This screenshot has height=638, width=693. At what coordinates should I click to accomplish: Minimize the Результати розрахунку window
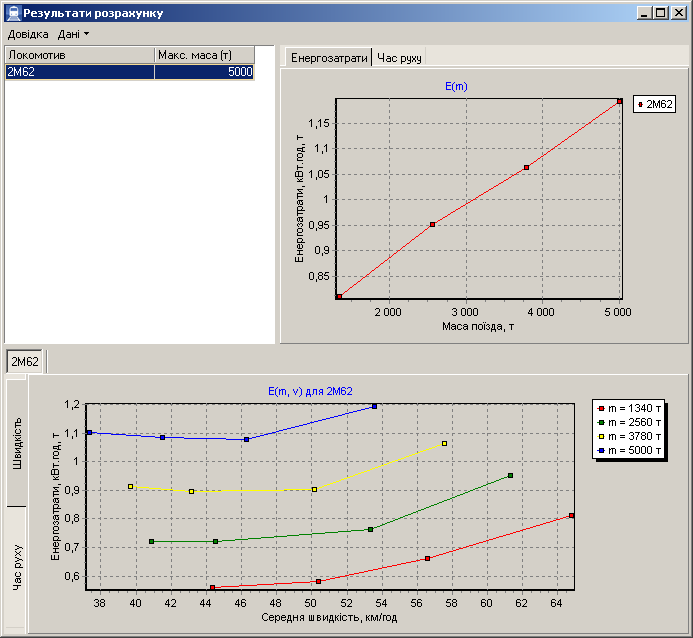(644, 13)
